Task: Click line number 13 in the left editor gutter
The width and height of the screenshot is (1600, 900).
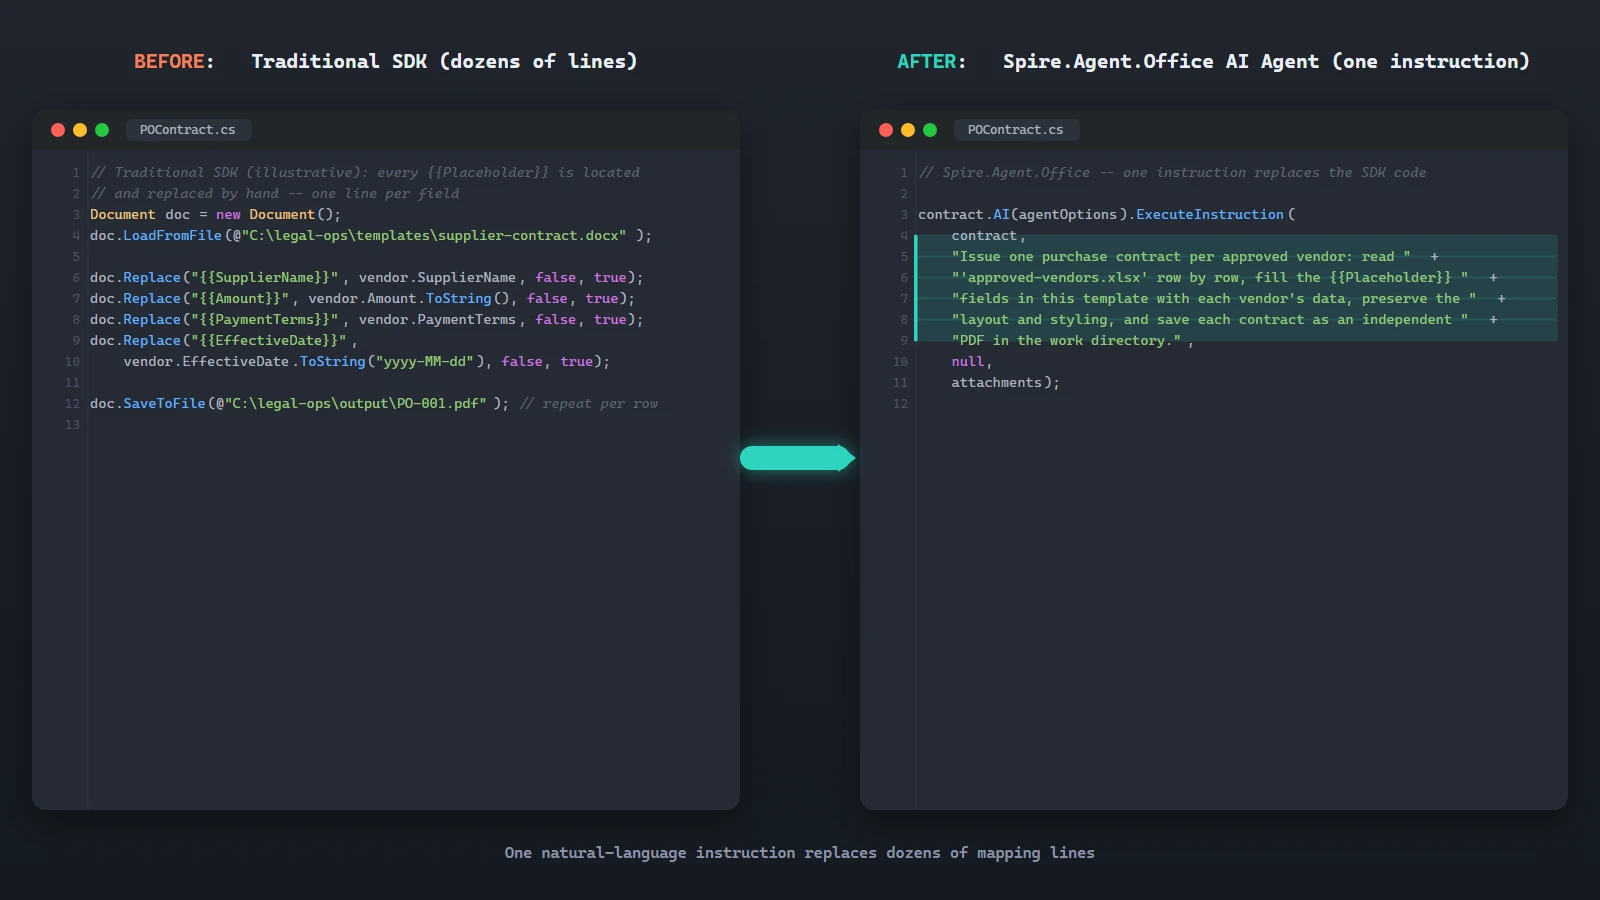Action: (72, 425)
